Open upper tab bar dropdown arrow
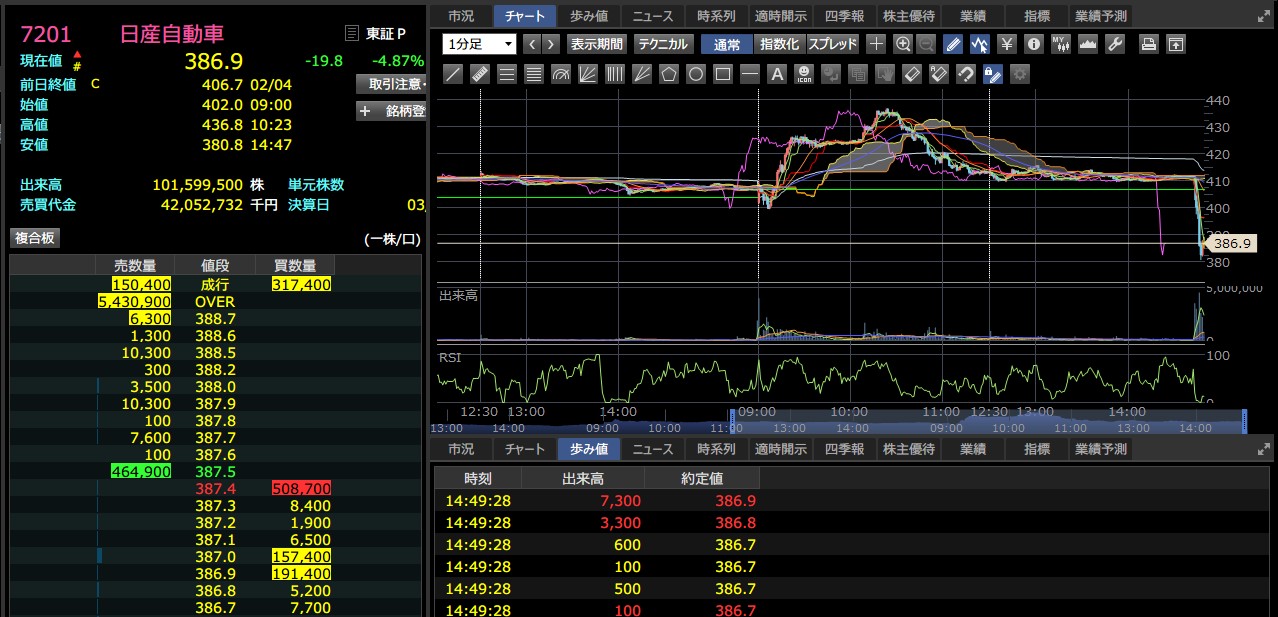 pyautogui.click(x=1263, y=16)
